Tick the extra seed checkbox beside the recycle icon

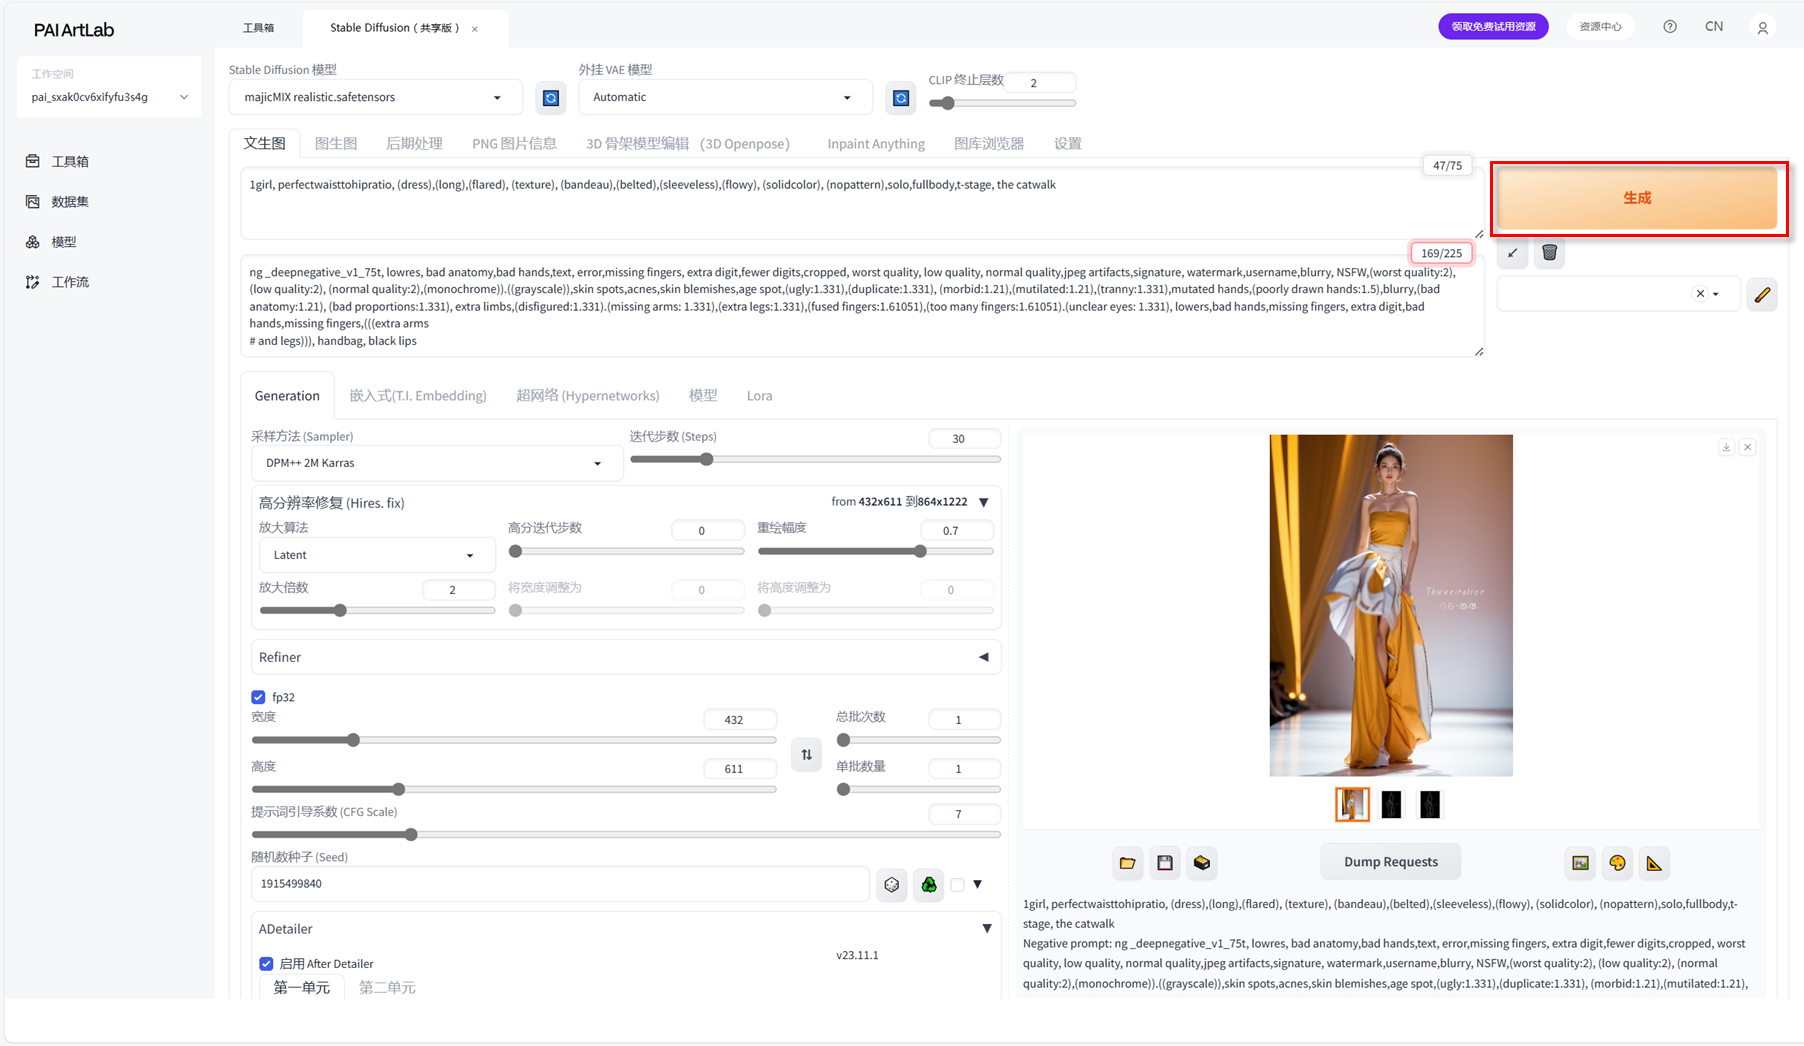pyautogui.click(x=957, y=885)
